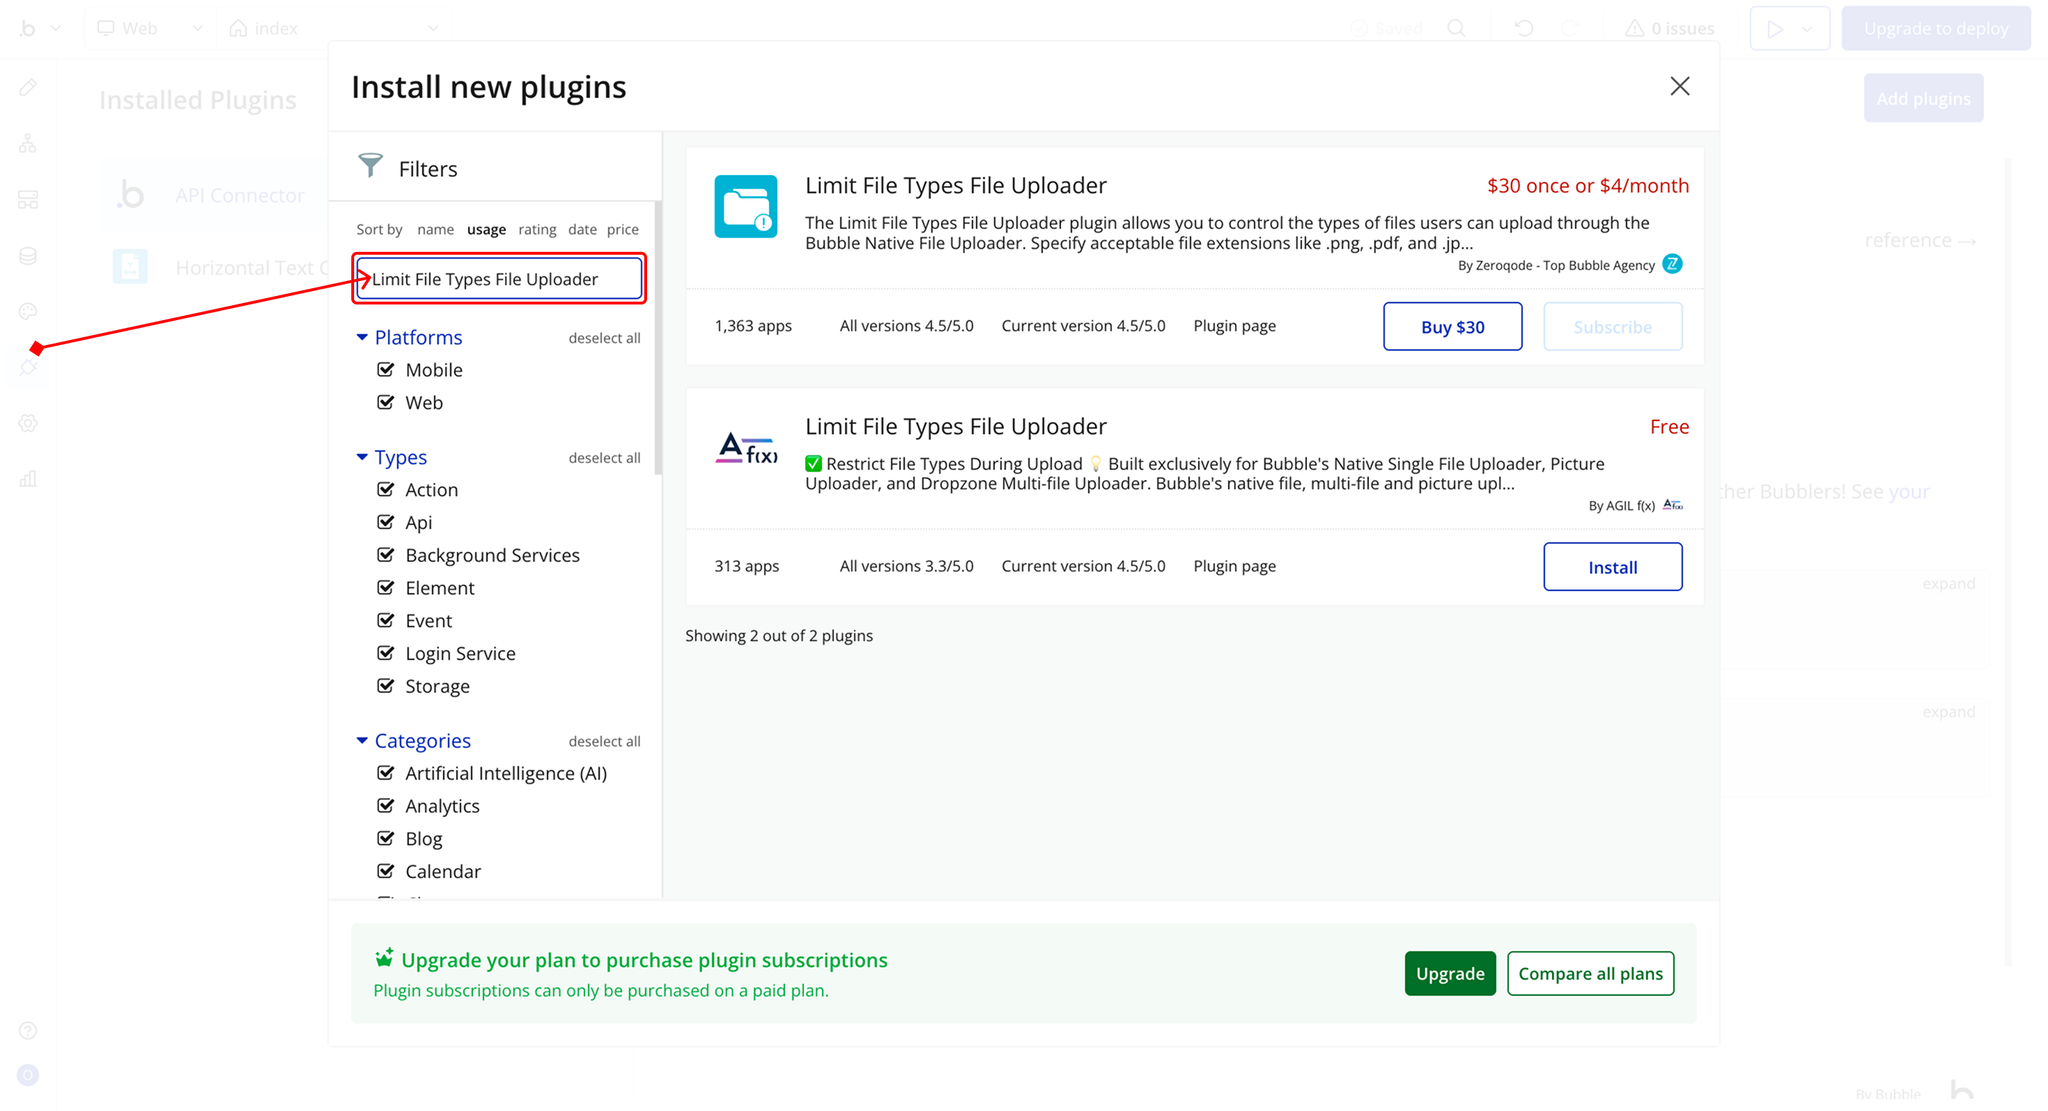Install the free AGIL f(x) plugin
Screen dimensions: 2048x1111
click(1612, 567)
